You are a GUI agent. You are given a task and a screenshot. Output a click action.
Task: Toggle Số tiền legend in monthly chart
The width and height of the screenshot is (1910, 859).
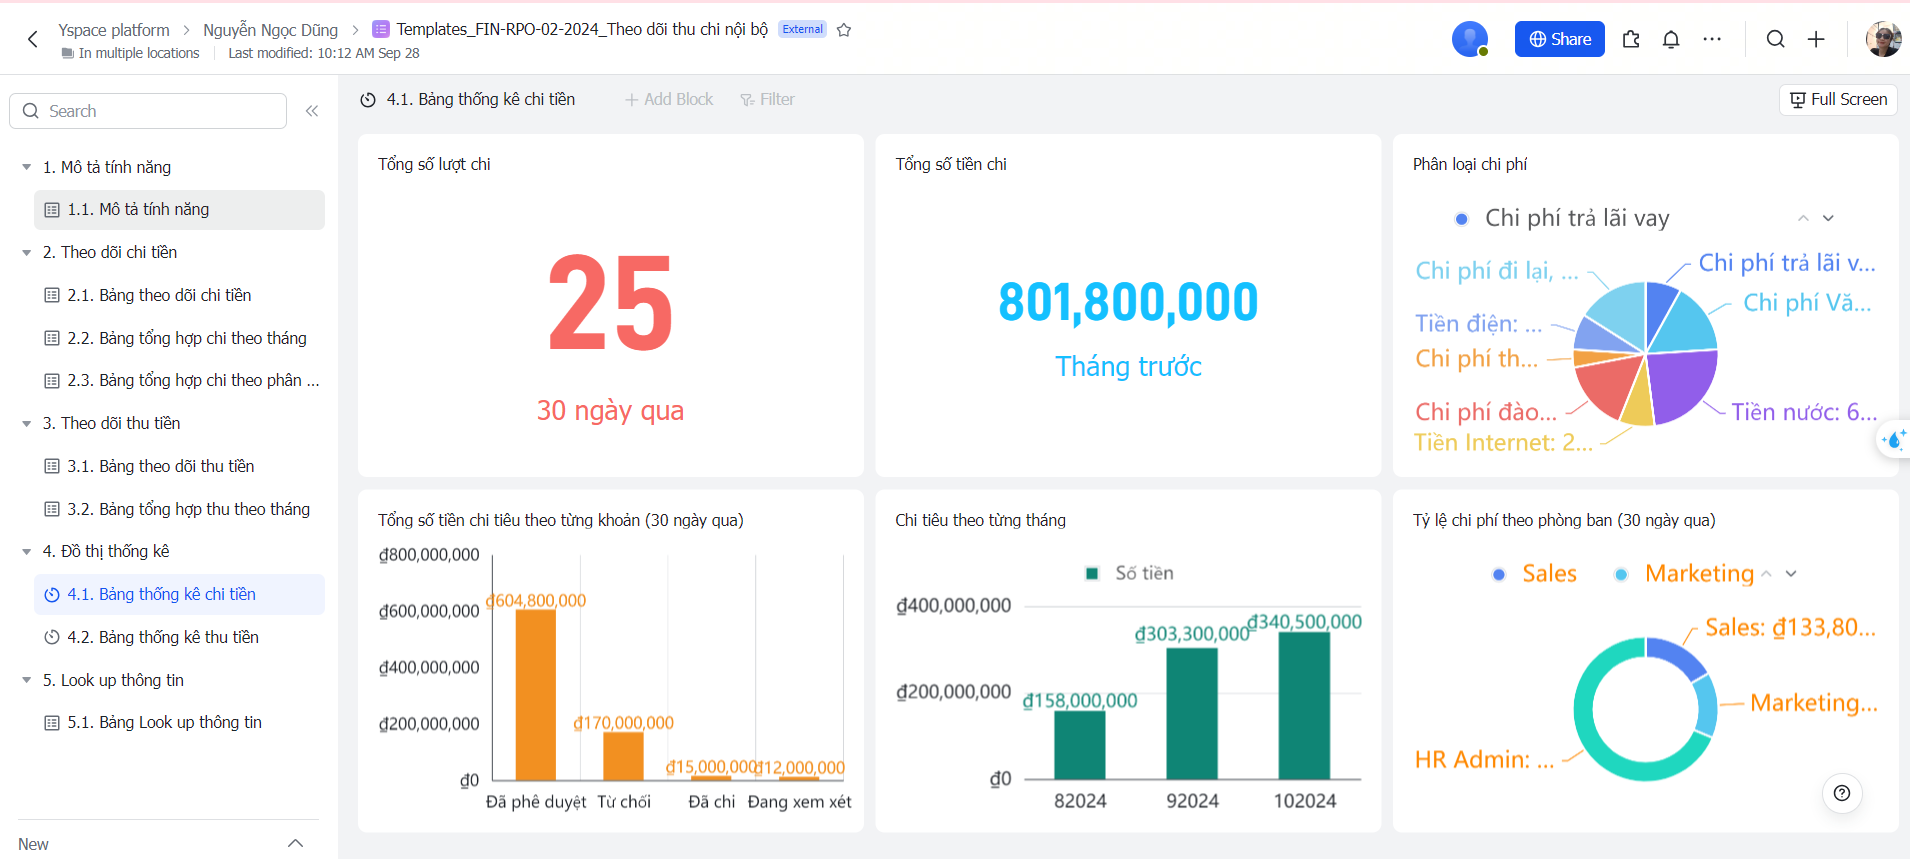(1130, 573)
